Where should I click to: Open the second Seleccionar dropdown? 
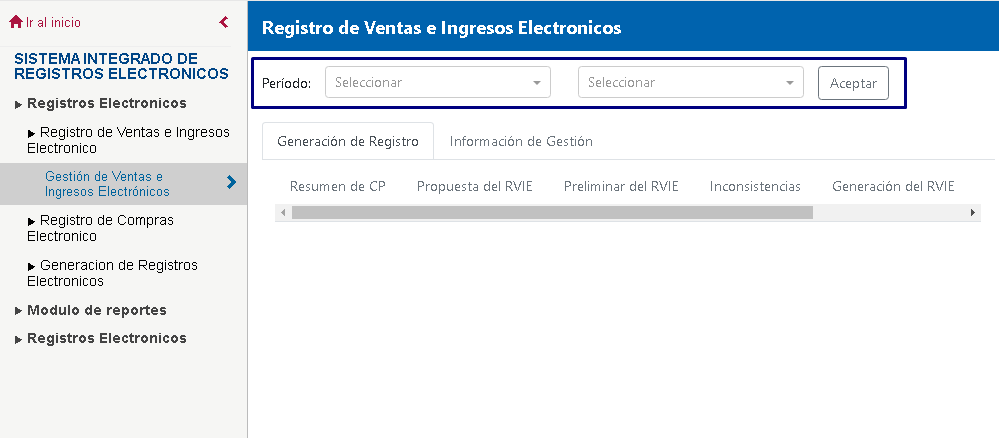click(691, 82)
